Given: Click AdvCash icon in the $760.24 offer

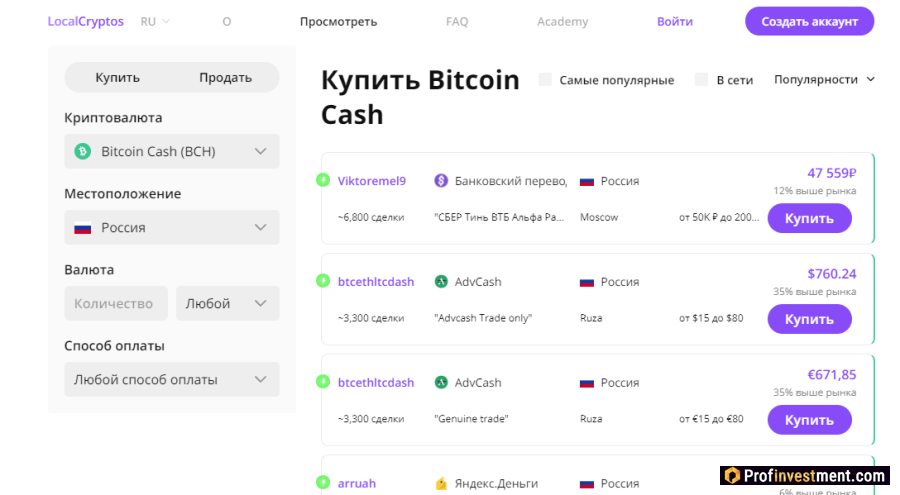Looking at the screenshot, I should tap(441, 282).
